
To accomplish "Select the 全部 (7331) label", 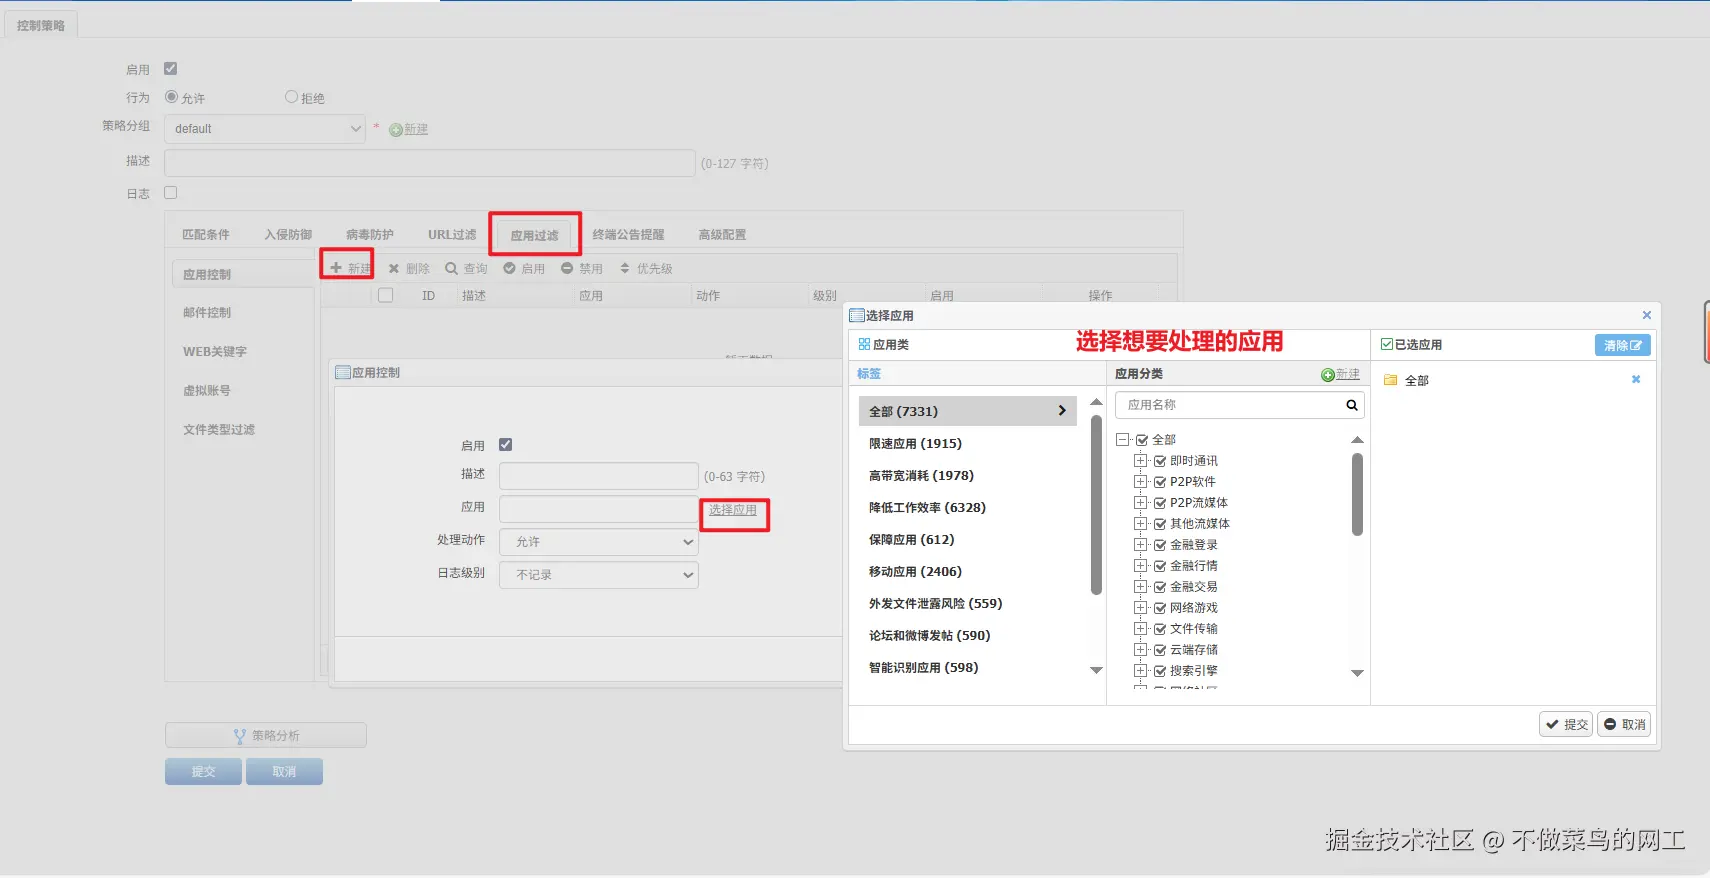I will 968,411.
